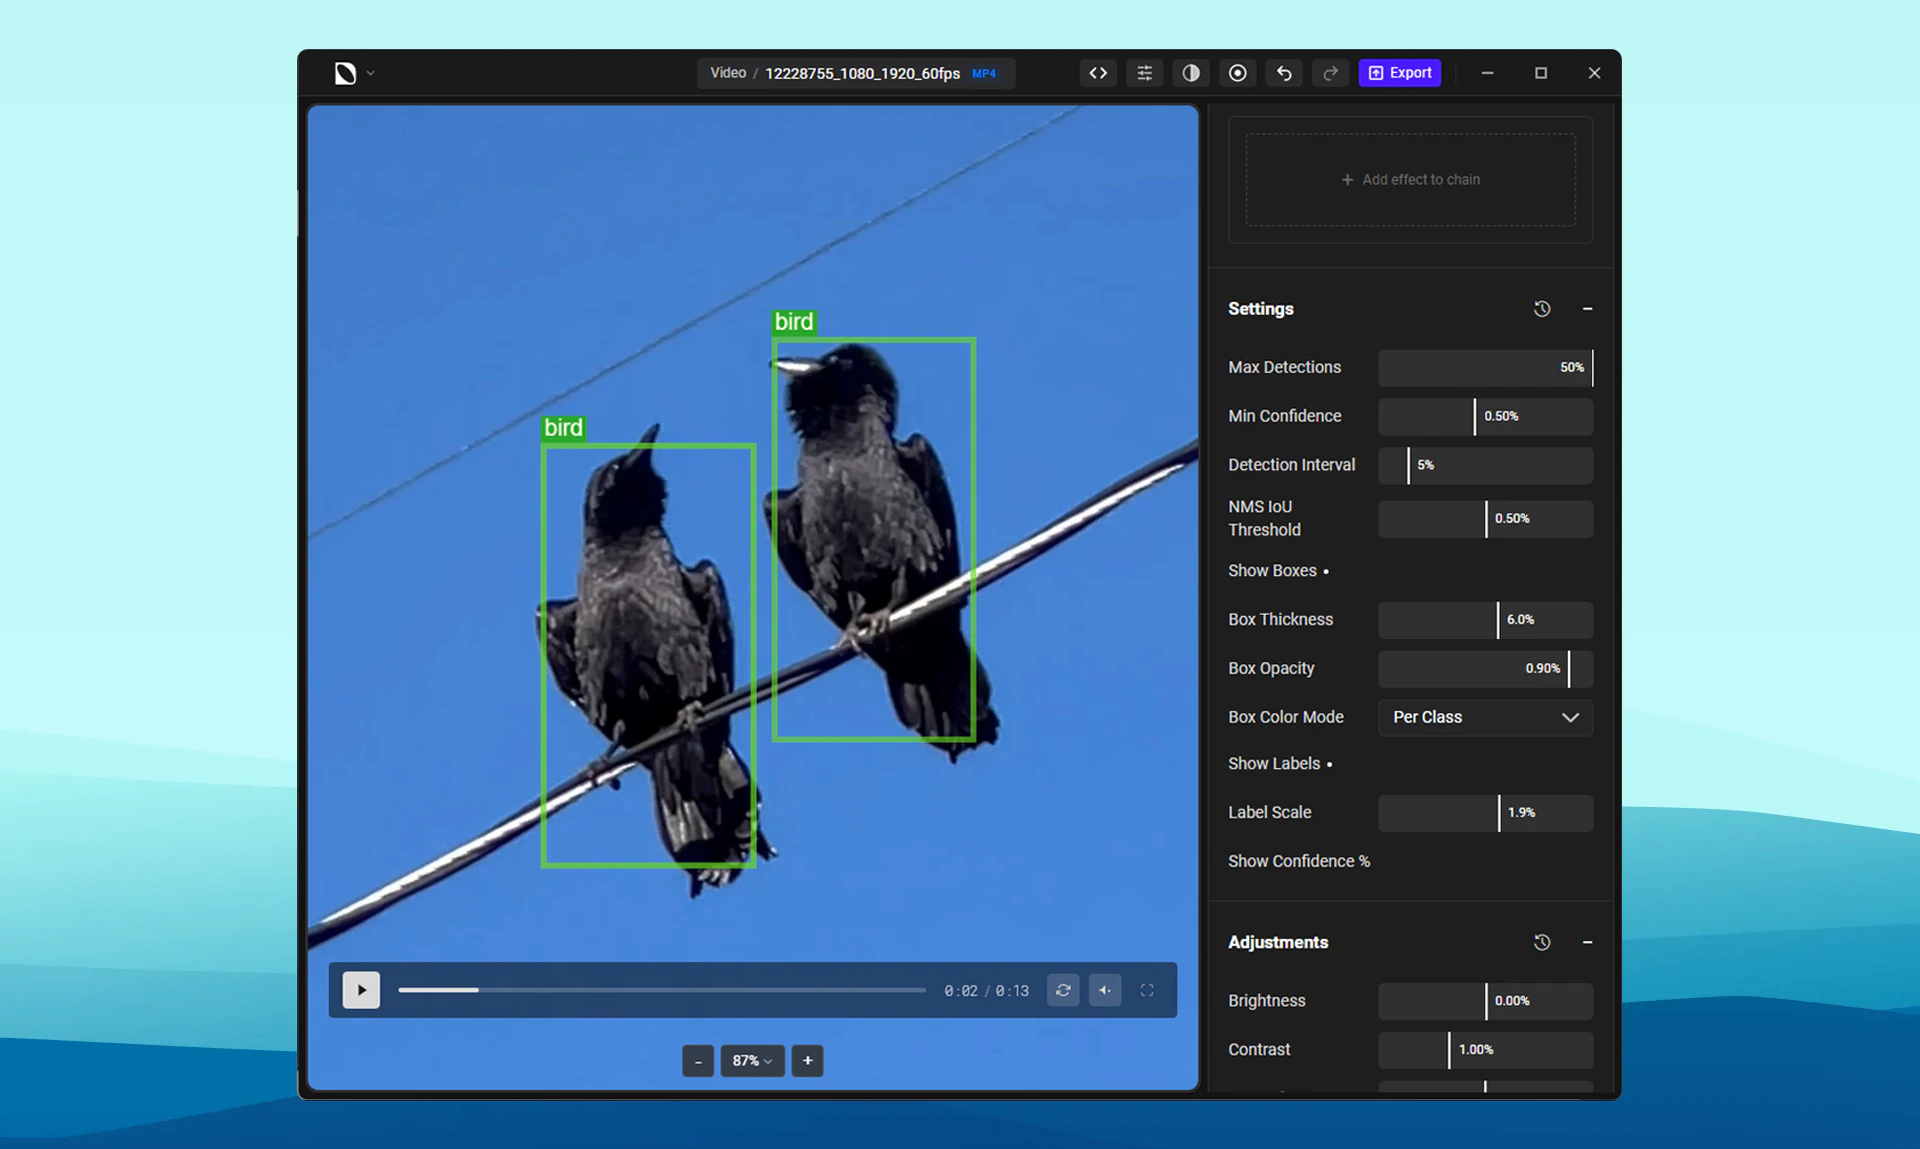Select the 12228755_1080_1920_60fps filename
This screenshot has height=1149, width=1920.
tap(861, 72)
